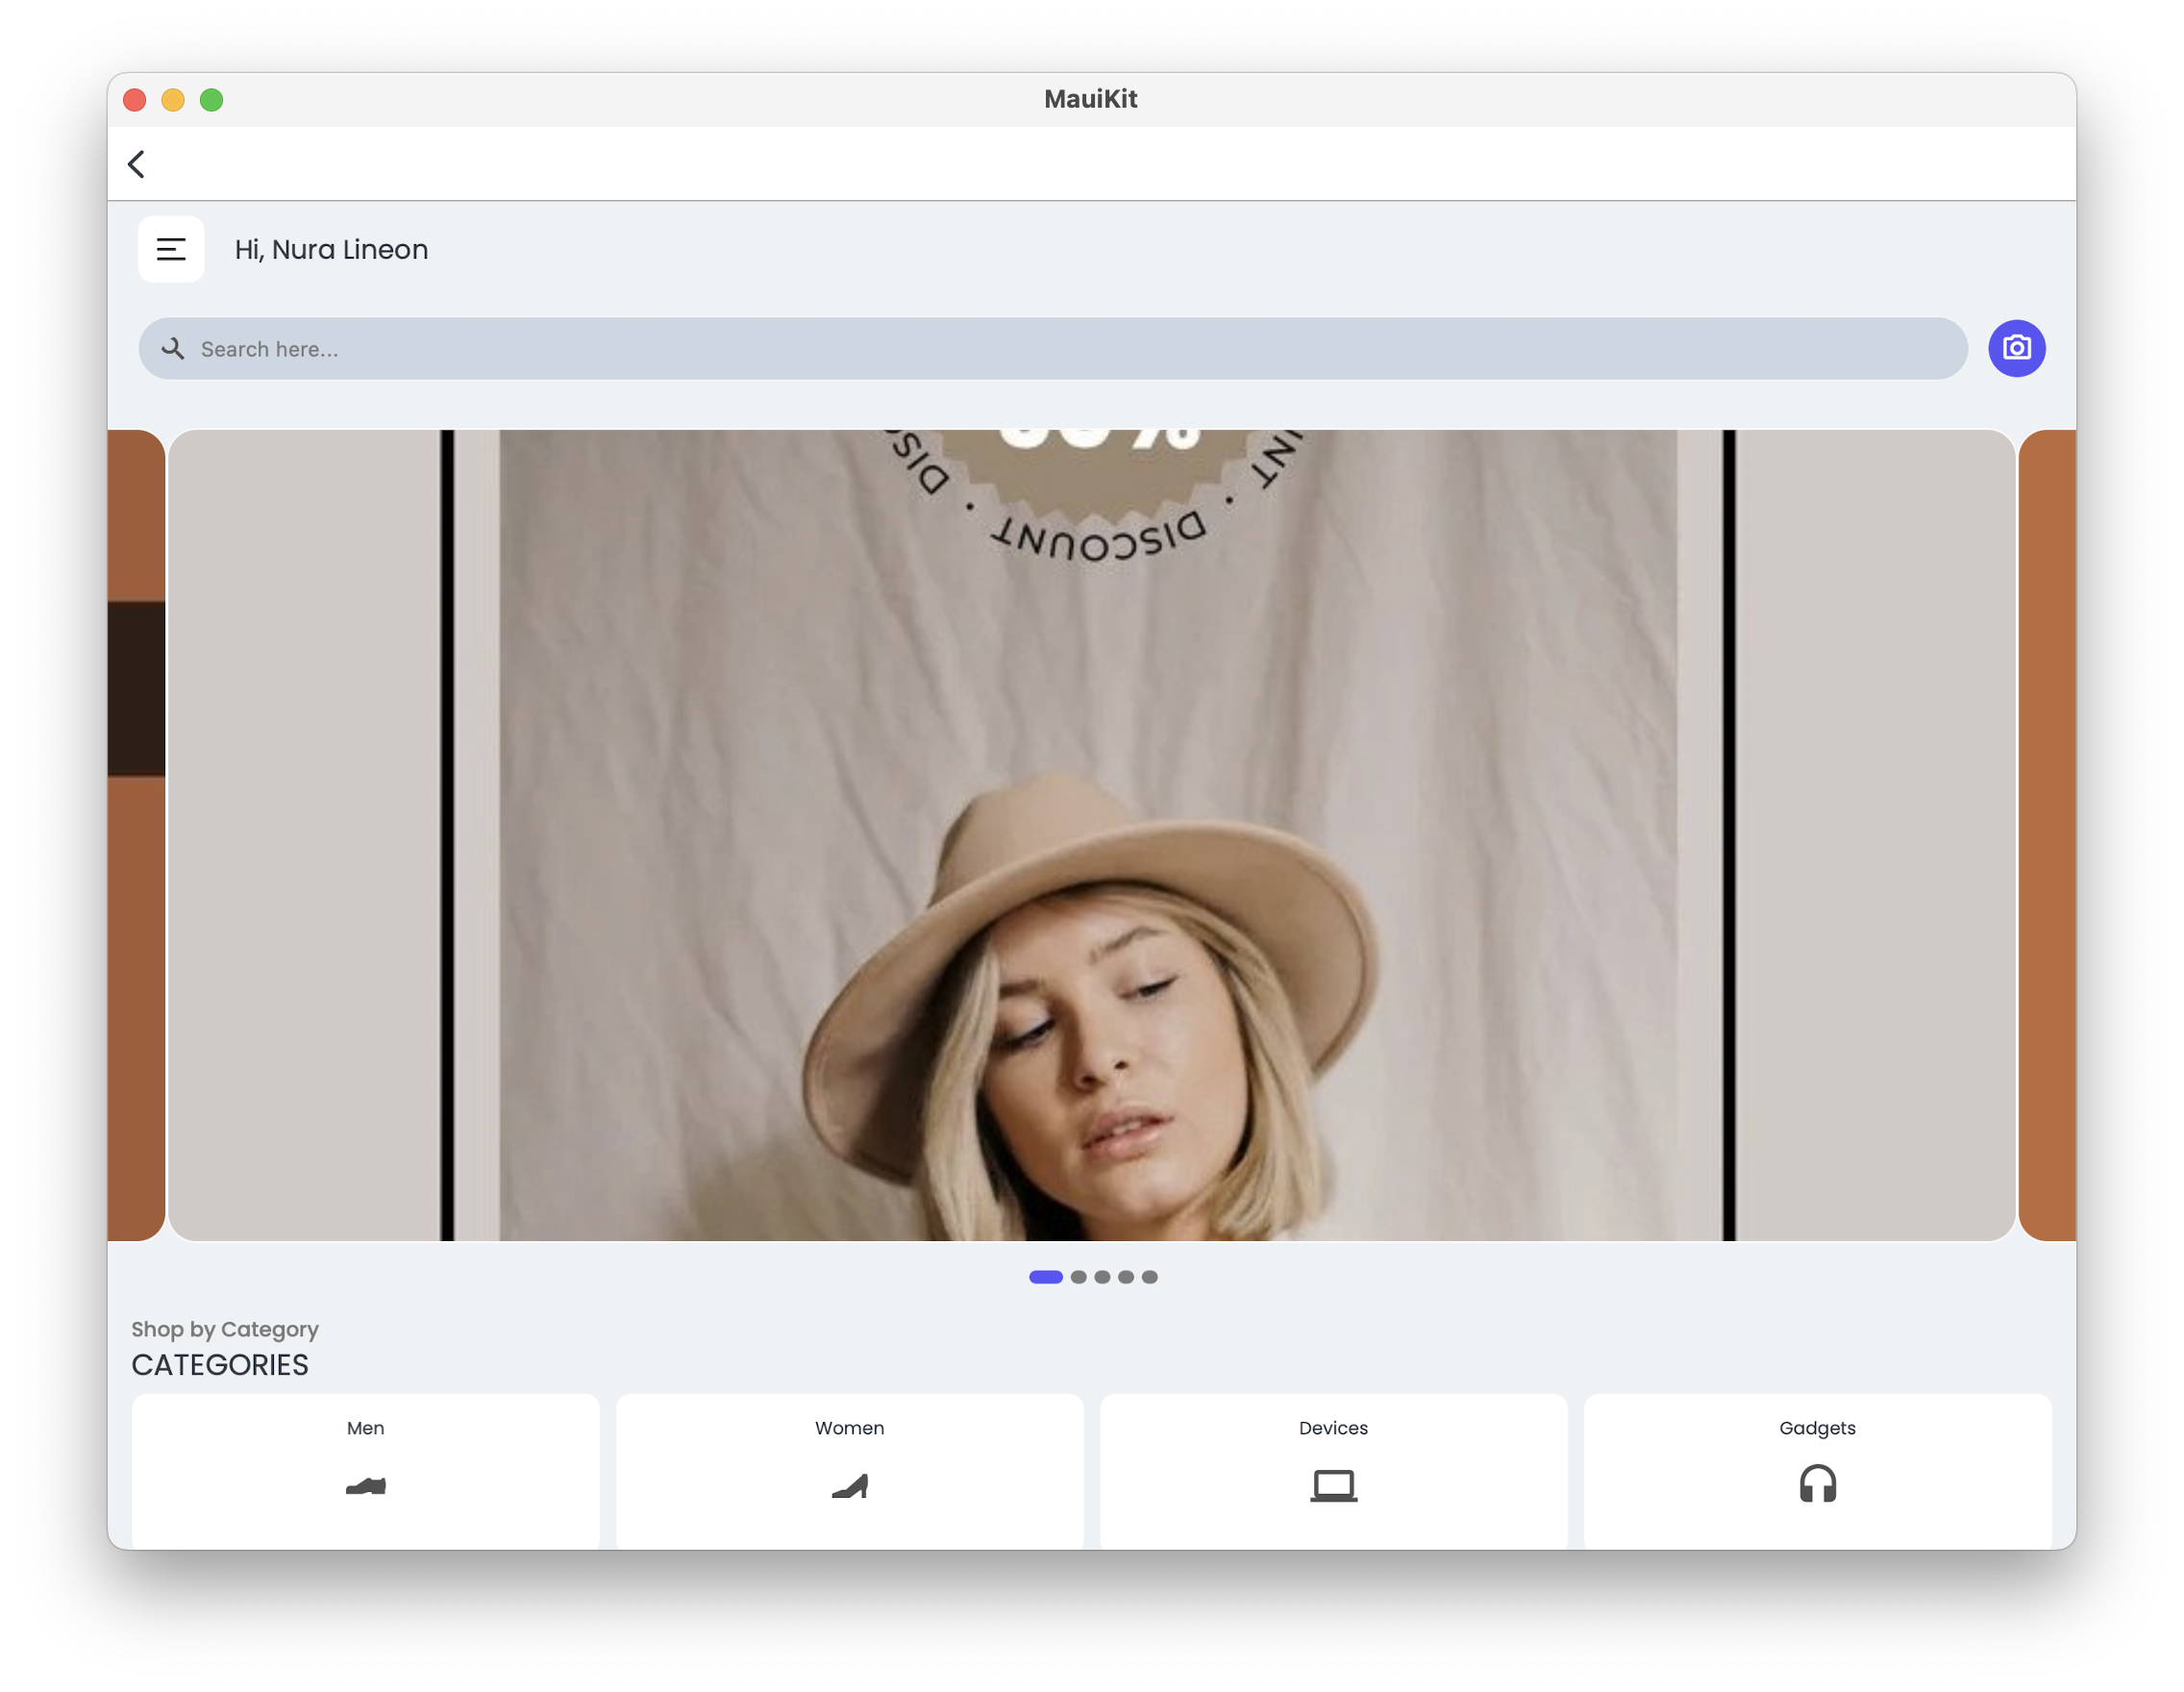Show next orange banner on right edge
The height and width of the screenshot is (1692, 2184).
pos(2047,835)
